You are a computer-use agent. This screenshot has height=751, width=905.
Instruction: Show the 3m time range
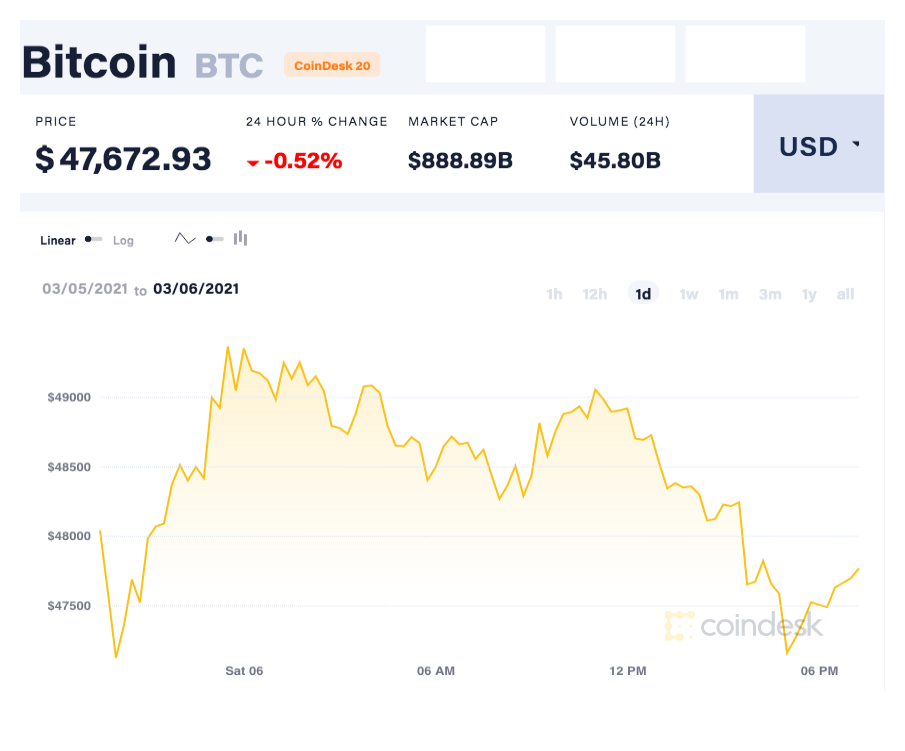770,294
